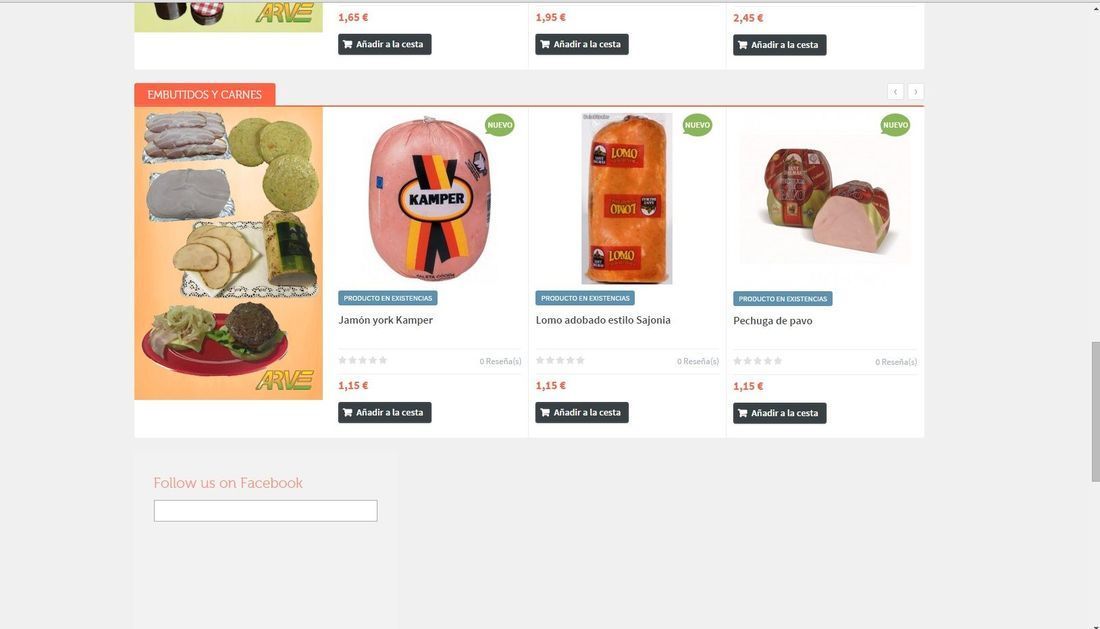Click the empty field under Follow us on Facebook

pyautogui.click(x=265, y=510)
